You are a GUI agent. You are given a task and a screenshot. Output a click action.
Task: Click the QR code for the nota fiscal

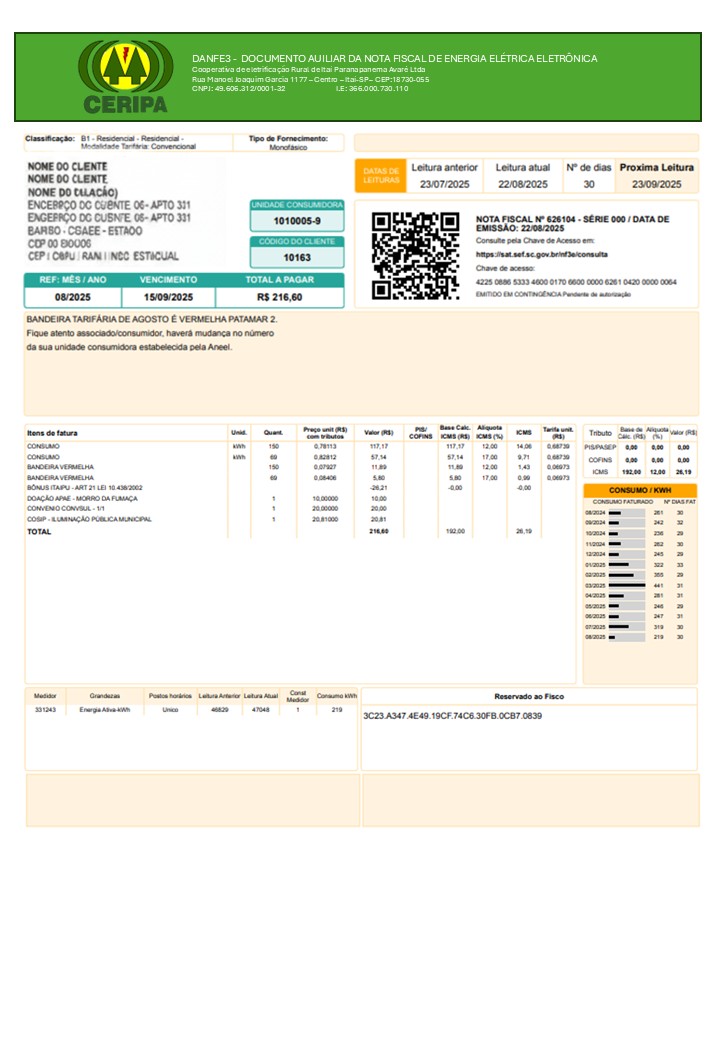tap(415, 256)
